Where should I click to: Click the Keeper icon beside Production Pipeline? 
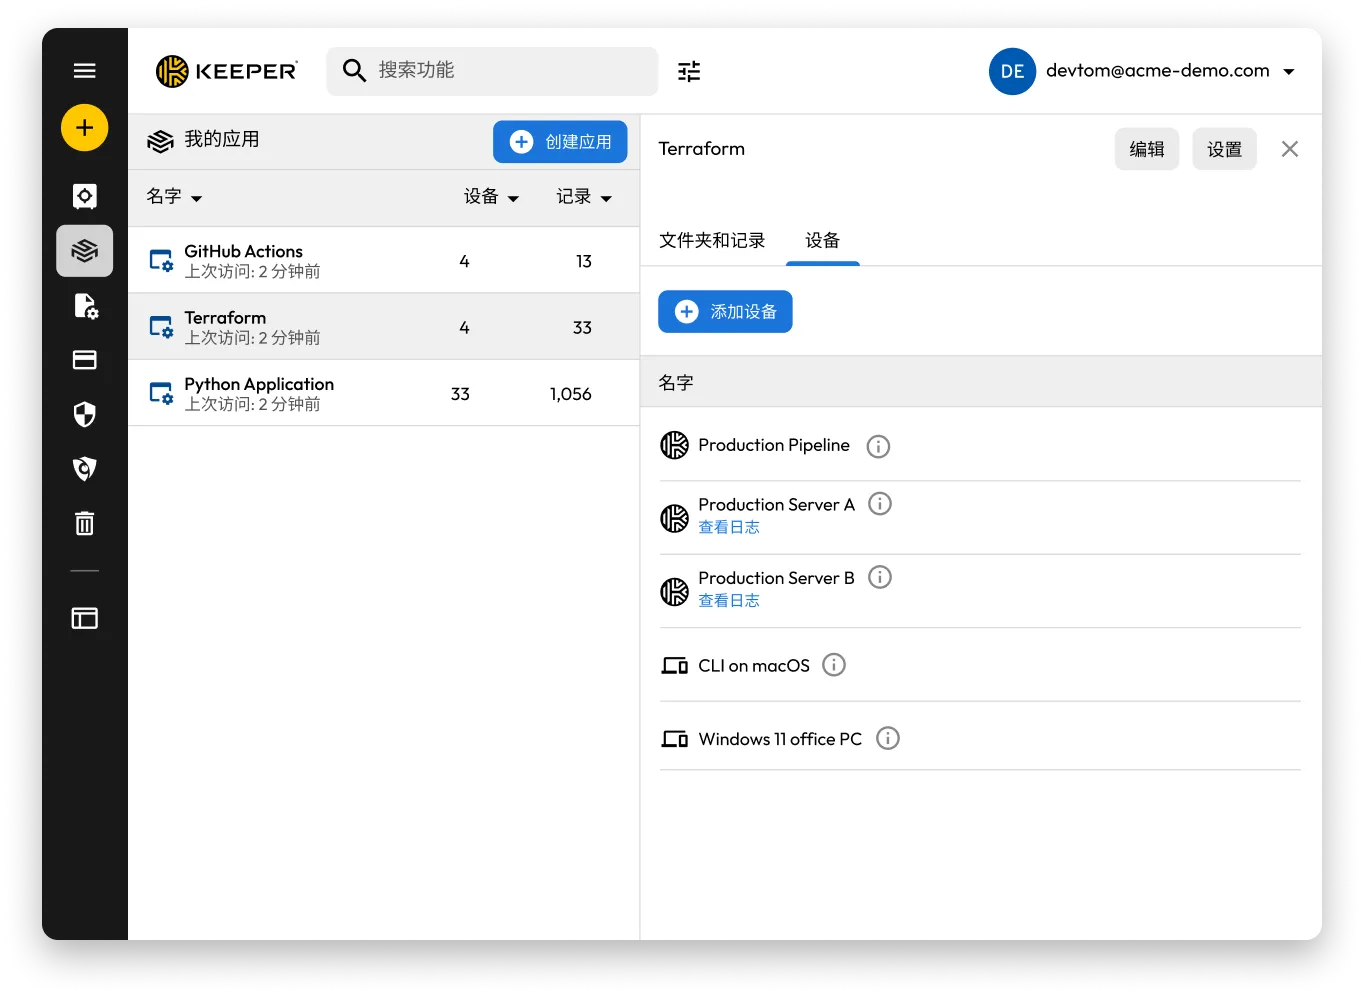tap(675, 445)
